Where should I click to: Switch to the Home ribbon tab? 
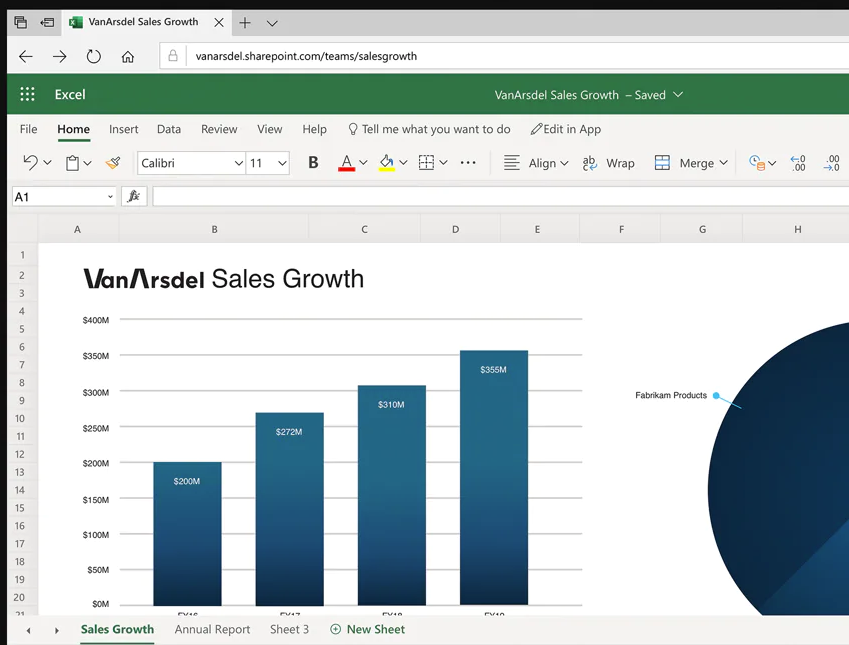[74, 129]
